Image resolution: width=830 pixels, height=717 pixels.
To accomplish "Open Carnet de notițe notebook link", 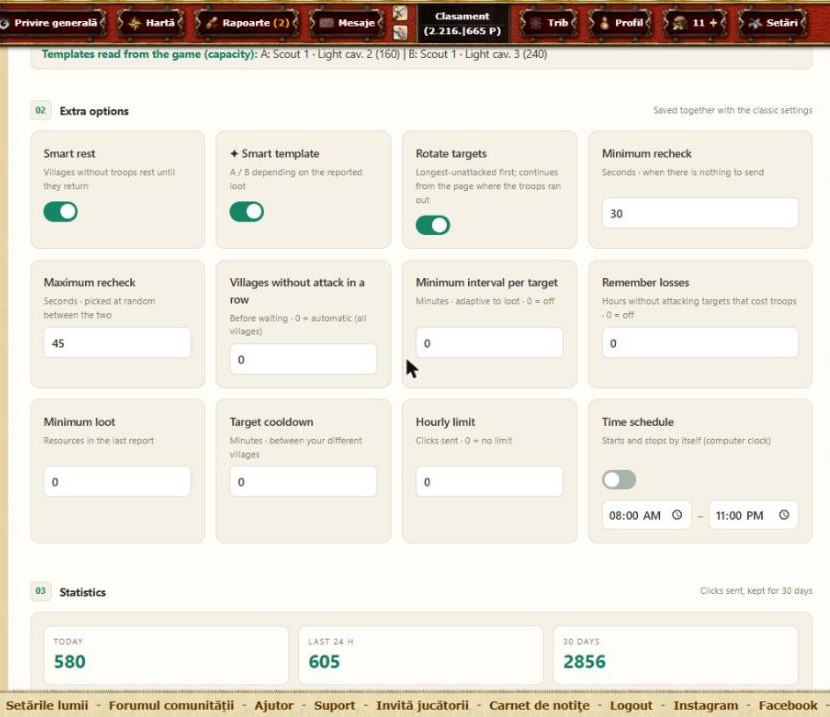I will pos(539,705).
